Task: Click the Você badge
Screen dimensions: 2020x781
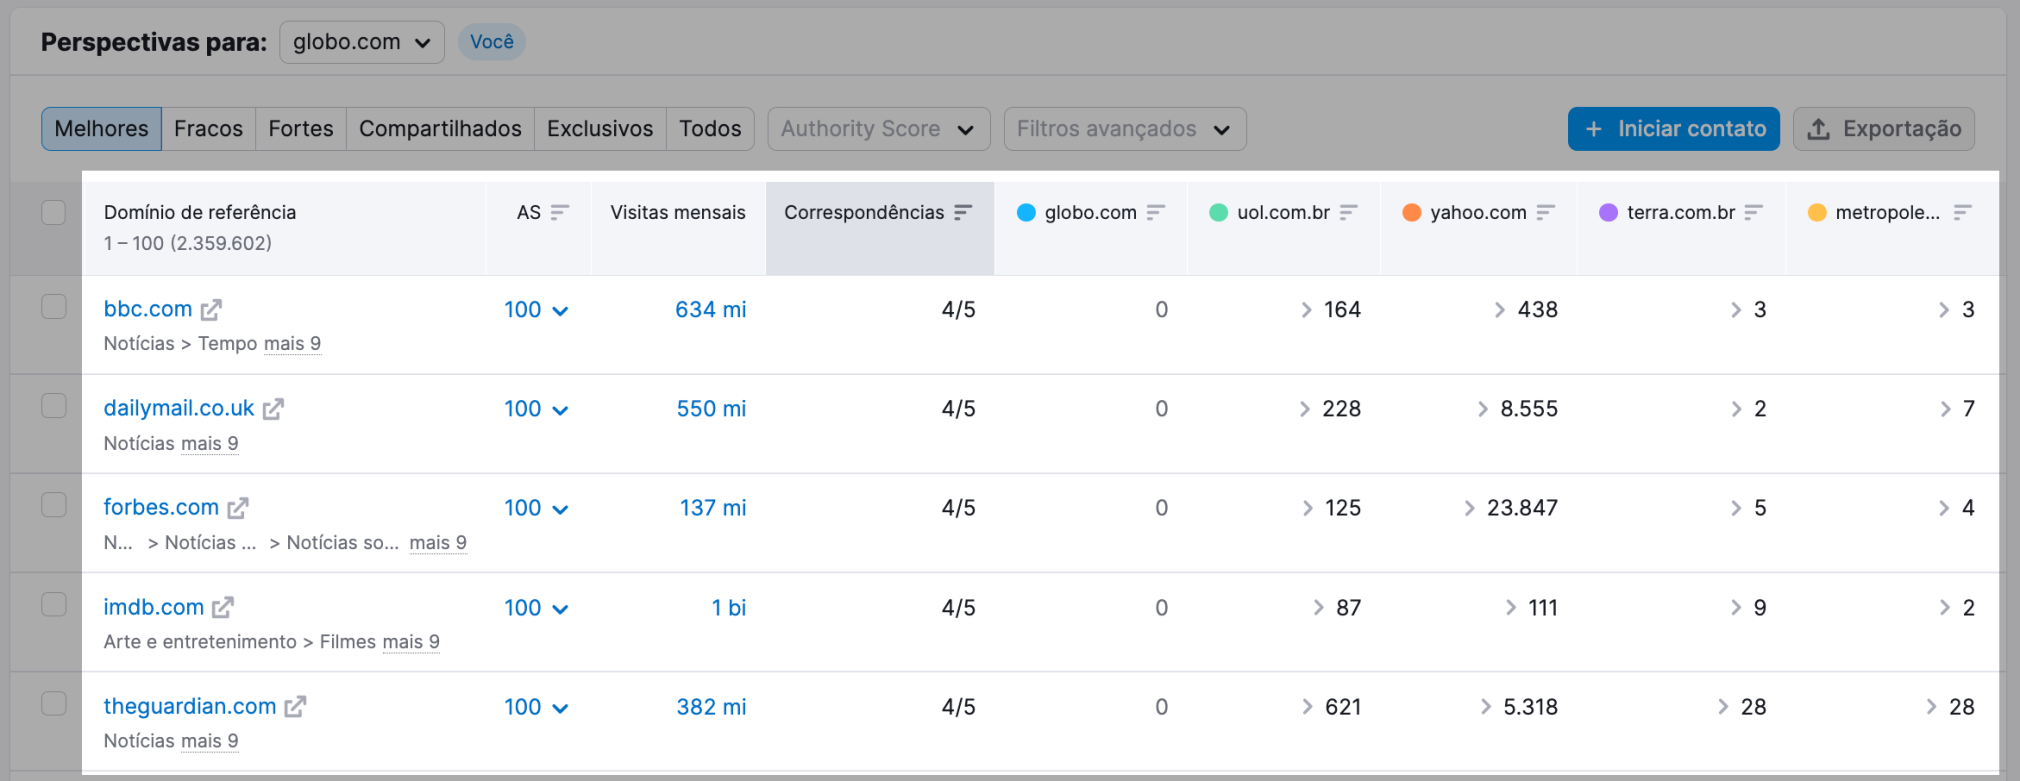Action: pyautogui.click(x=492, y=42)
